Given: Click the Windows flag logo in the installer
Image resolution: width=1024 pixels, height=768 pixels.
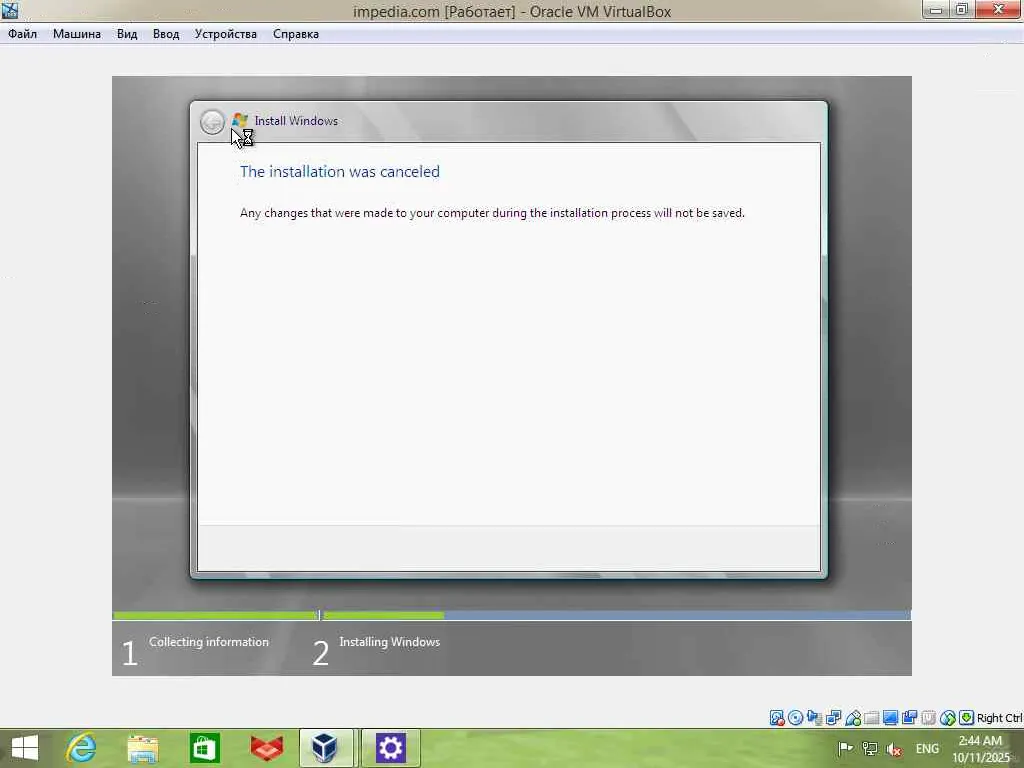Looking at the screenshot, I should (240, 120).
